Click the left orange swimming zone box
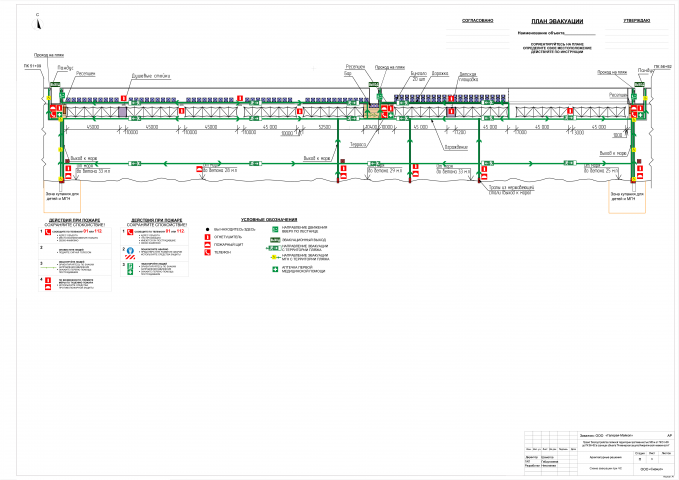 (62, 197)
